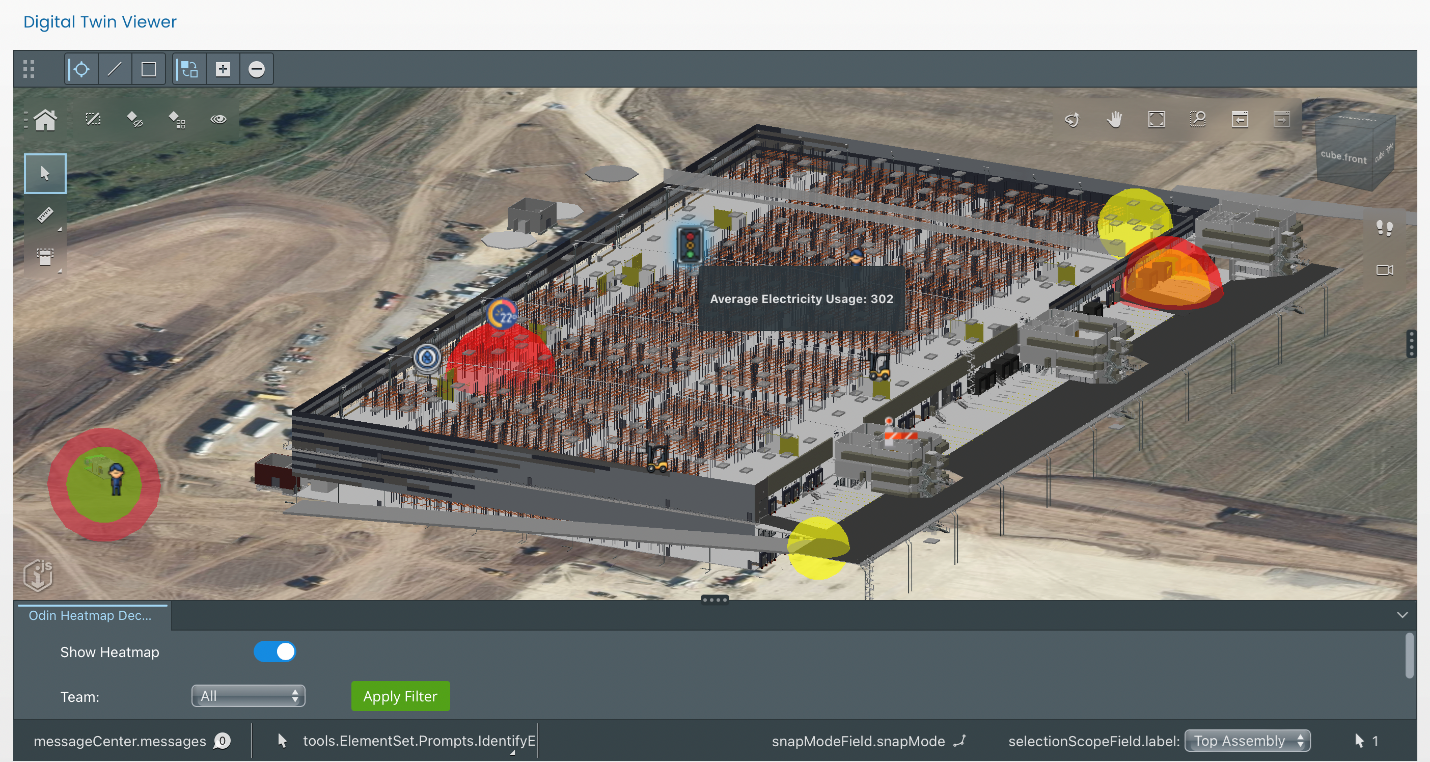Open the camera viewpoint icon on the right
Viewport: 1430px width, 762px height.
click(x=1385, y=270)
